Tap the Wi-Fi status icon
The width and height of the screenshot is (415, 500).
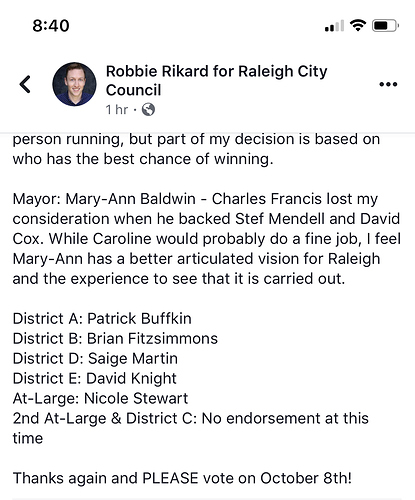pos(358,25)
